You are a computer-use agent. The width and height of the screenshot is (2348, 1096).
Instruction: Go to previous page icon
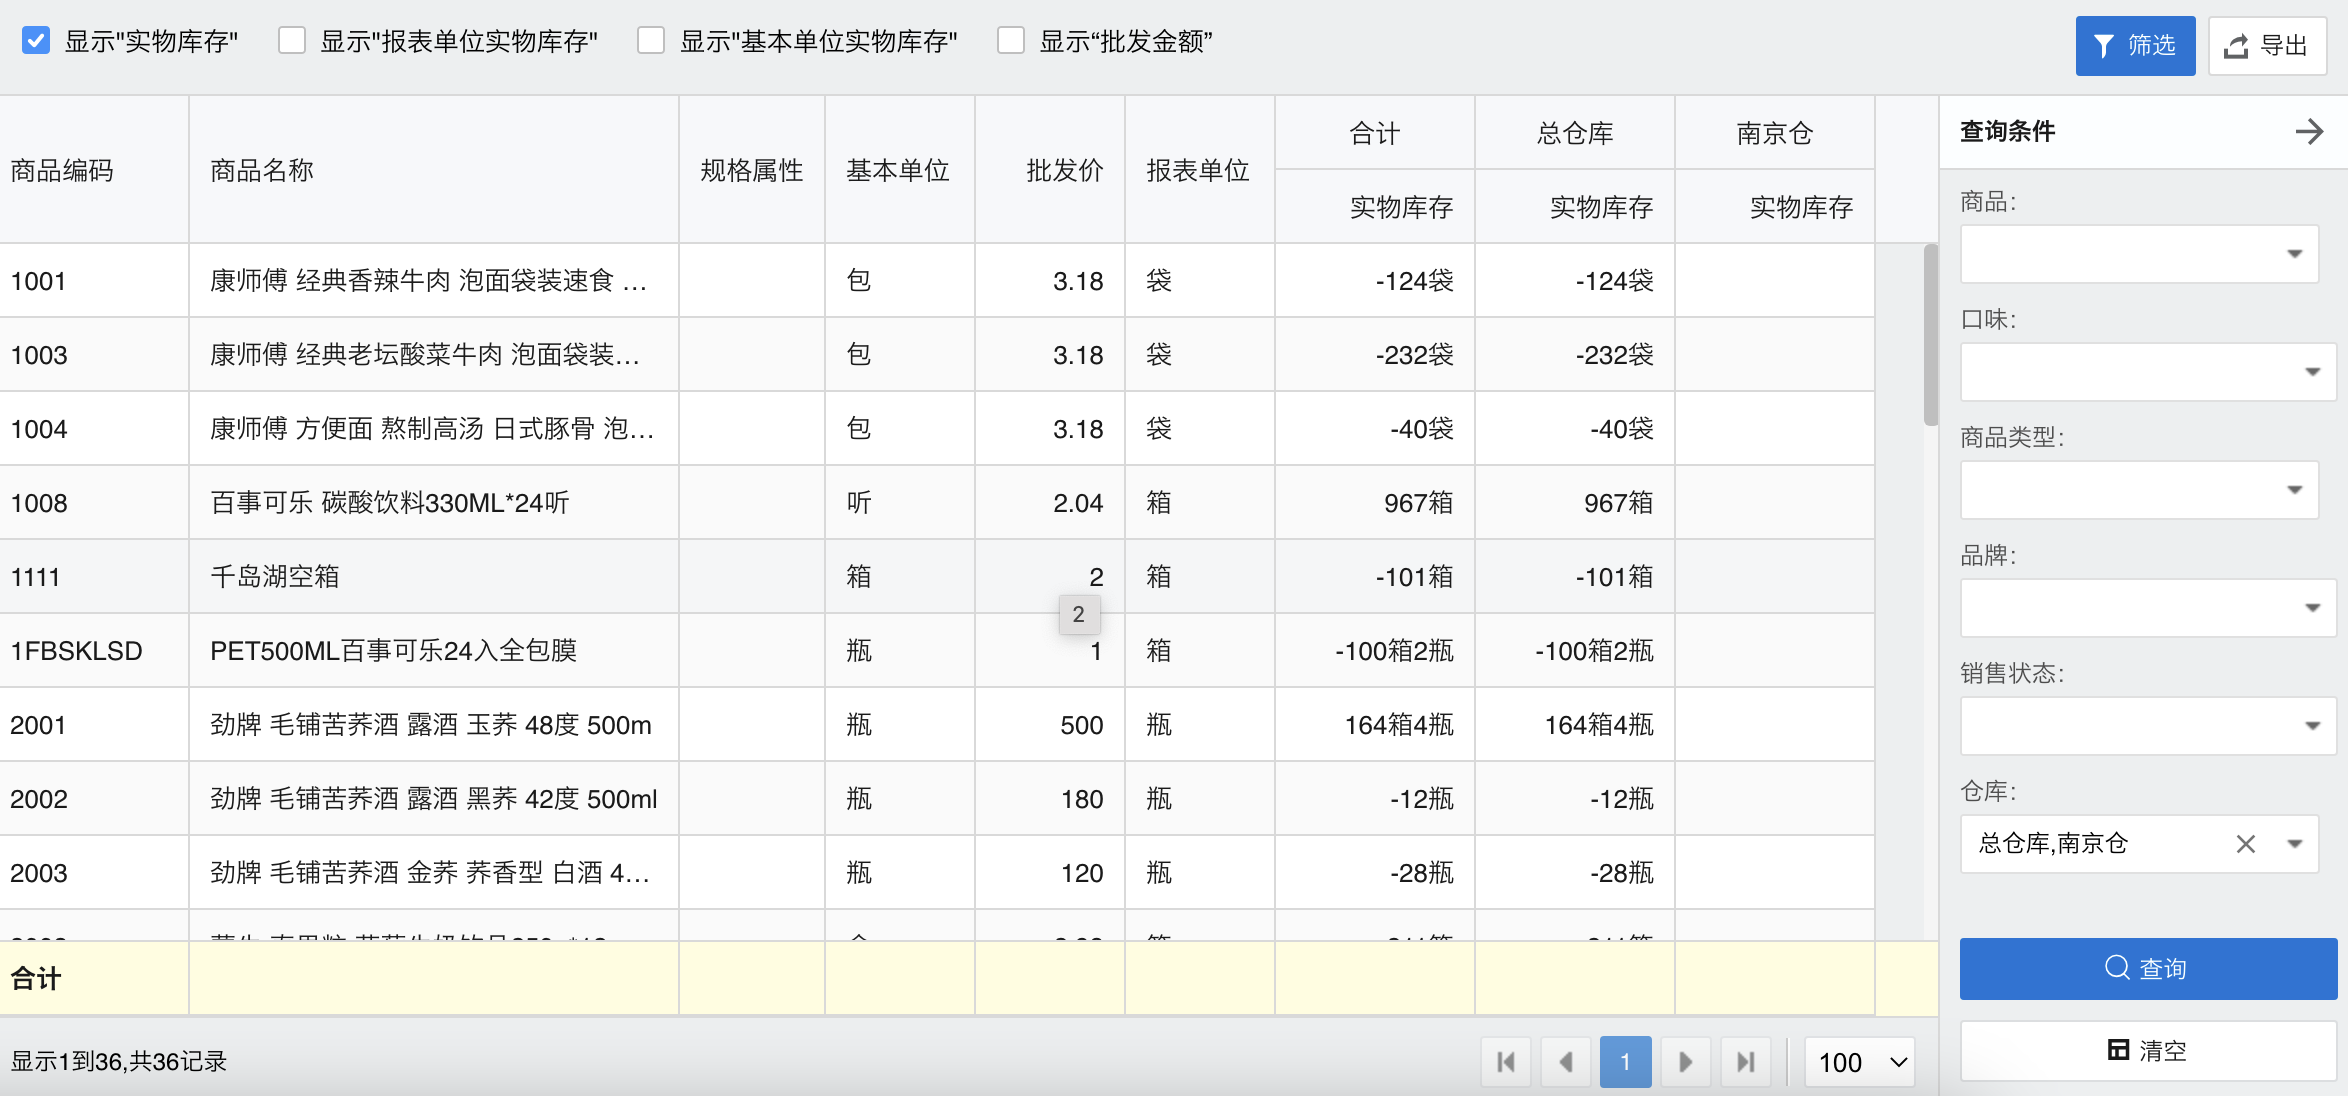[1566, 1062]
